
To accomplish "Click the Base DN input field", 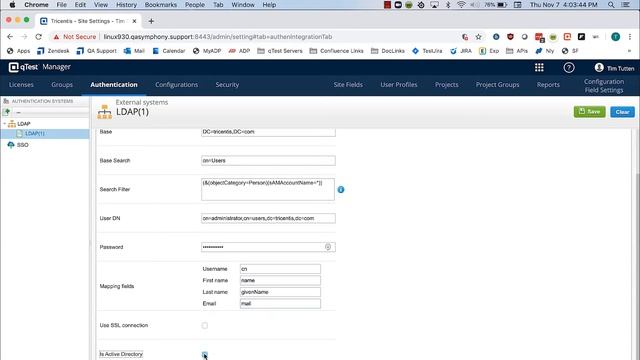I will (268, 132).
